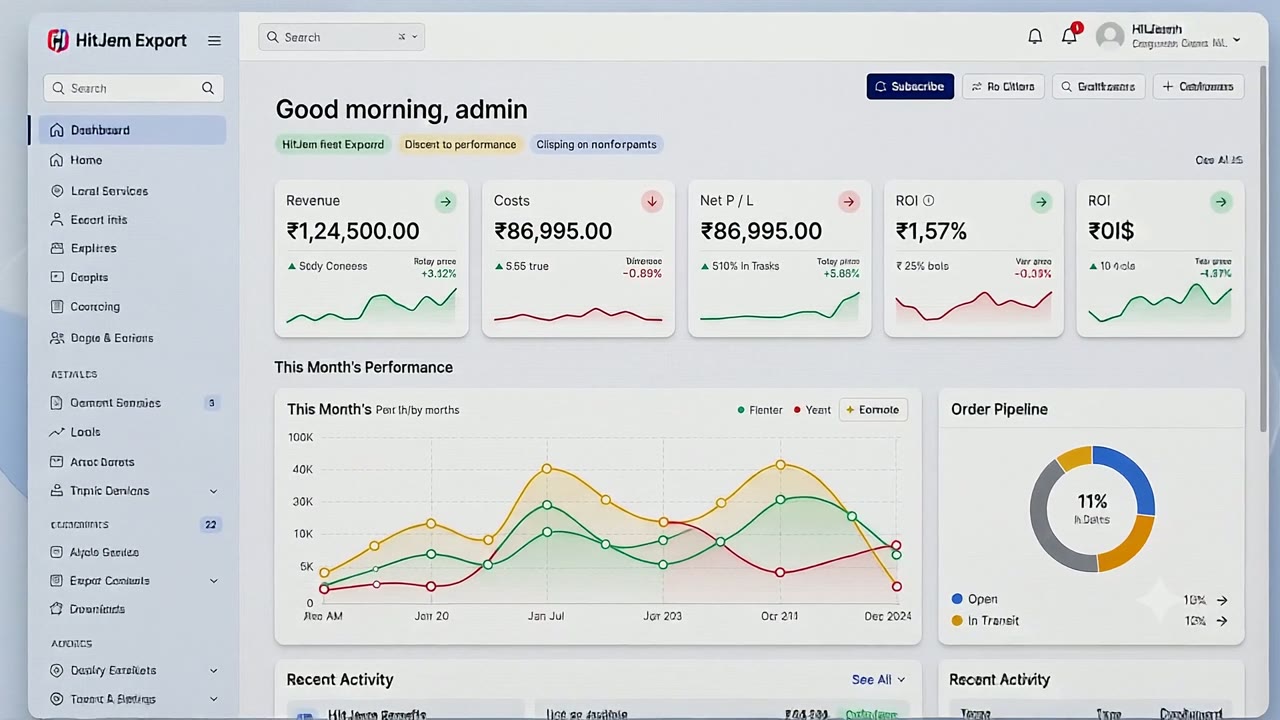Click the link above the ROI cards

1219,160
